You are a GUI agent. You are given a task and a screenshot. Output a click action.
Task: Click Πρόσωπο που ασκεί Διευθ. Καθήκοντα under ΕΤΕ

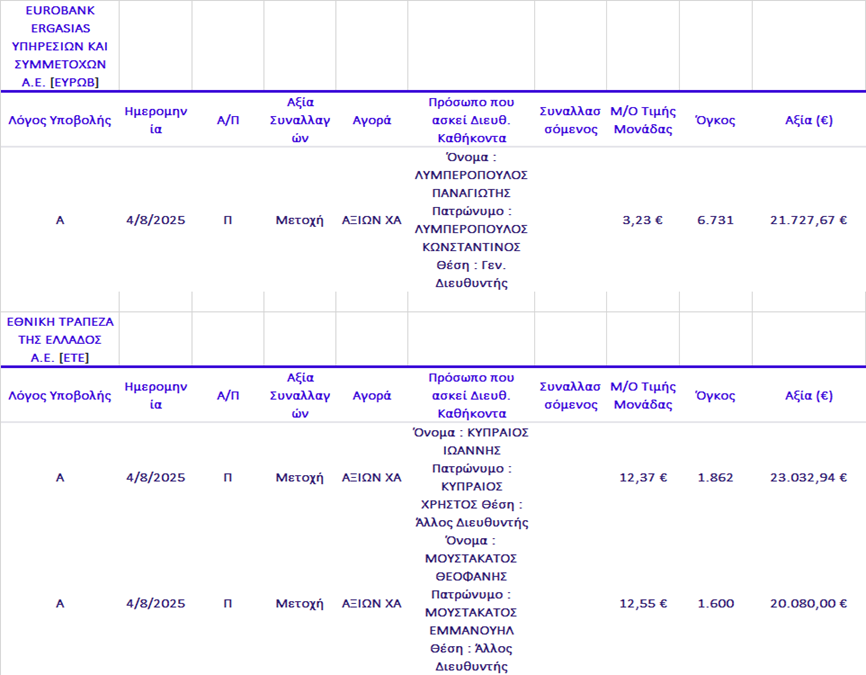(471, 395)
